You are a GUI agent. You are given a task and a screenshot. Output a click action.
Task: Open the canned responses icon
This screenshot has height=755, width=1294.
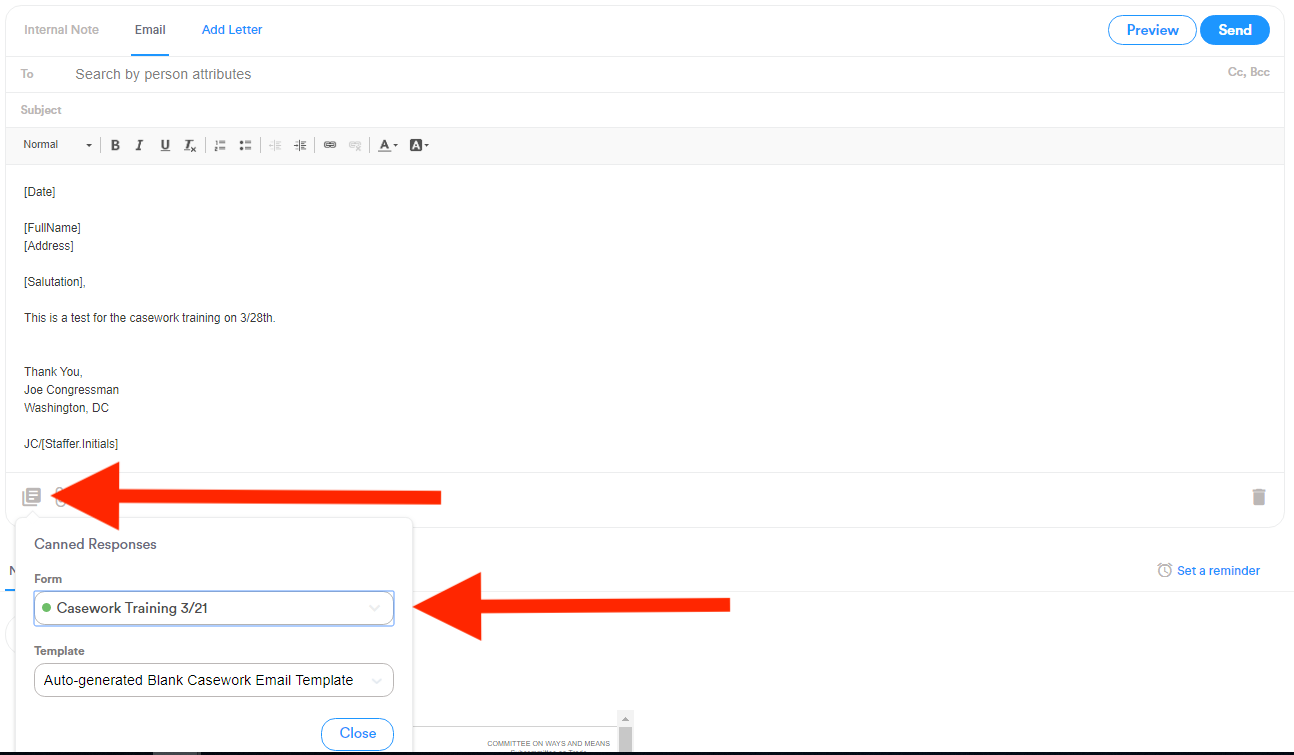[x=32, y=497]
